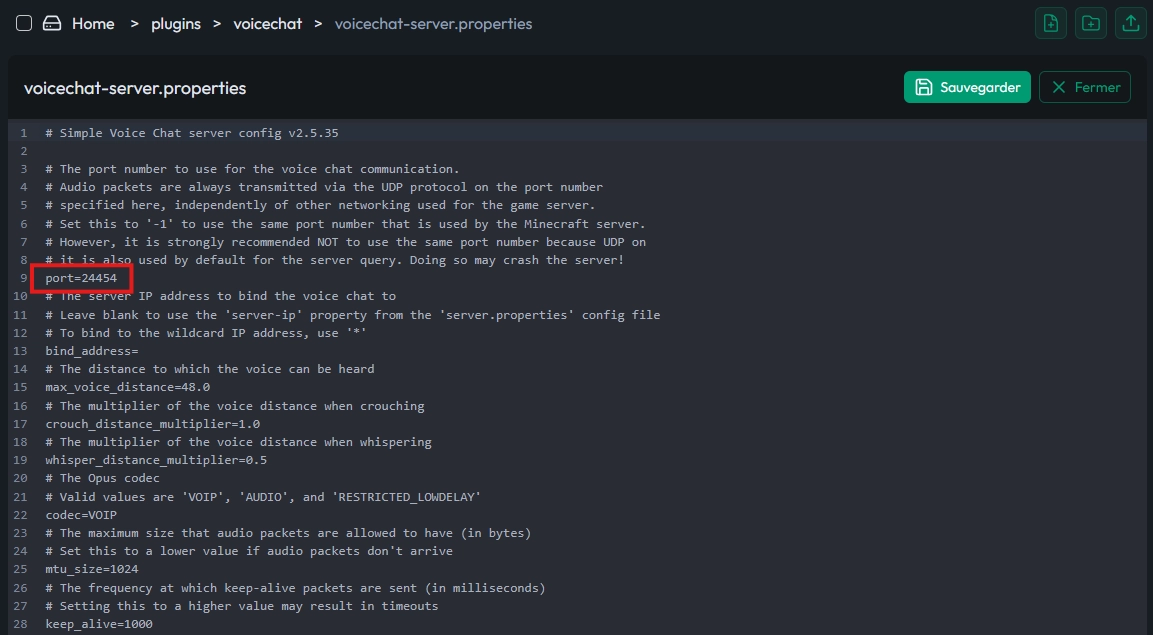1153x635 pixels.
Task: Click the bind_address= line to edit it
Action: coord(93,350)
